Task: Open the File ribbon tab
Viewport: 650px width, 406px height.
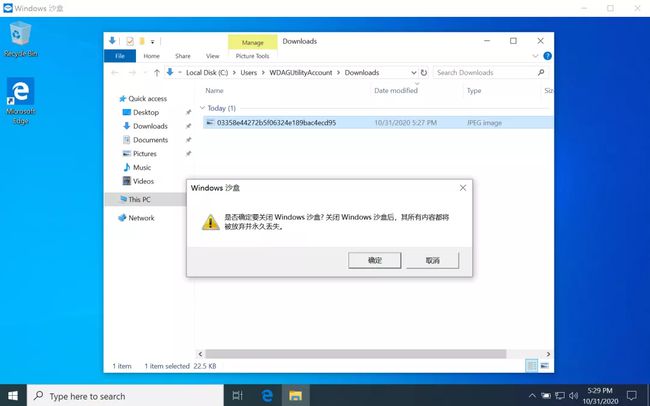Action: click(x=120, y=56)
